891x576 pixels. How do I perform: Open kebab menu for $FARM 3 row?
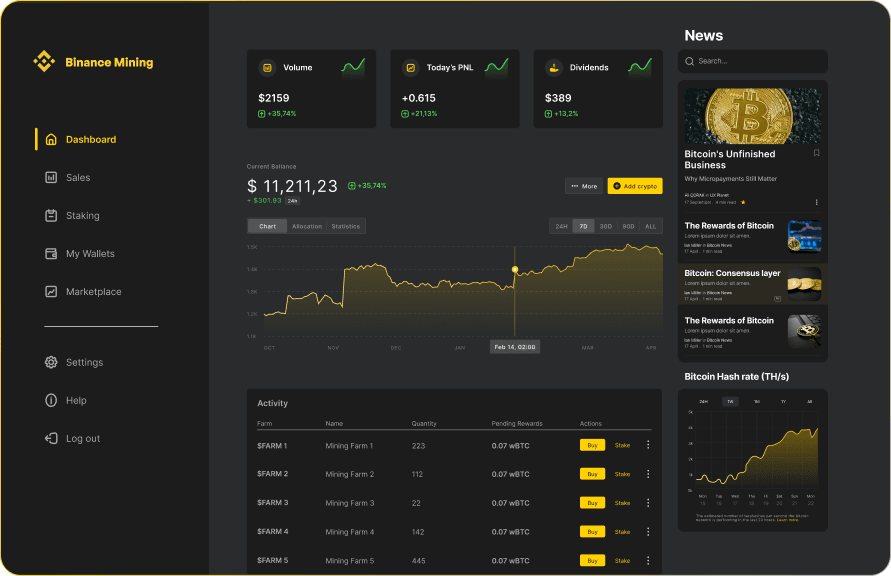click(x=648, y=503)
